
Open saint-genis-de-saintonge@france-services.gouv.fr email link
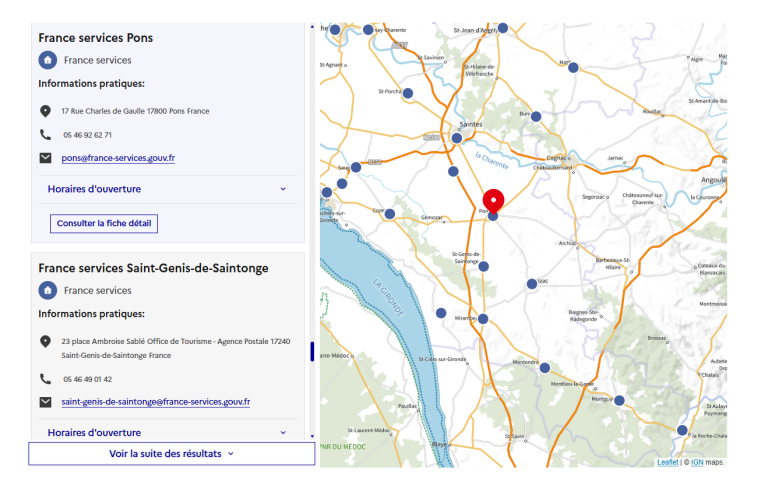coord(155,402)
